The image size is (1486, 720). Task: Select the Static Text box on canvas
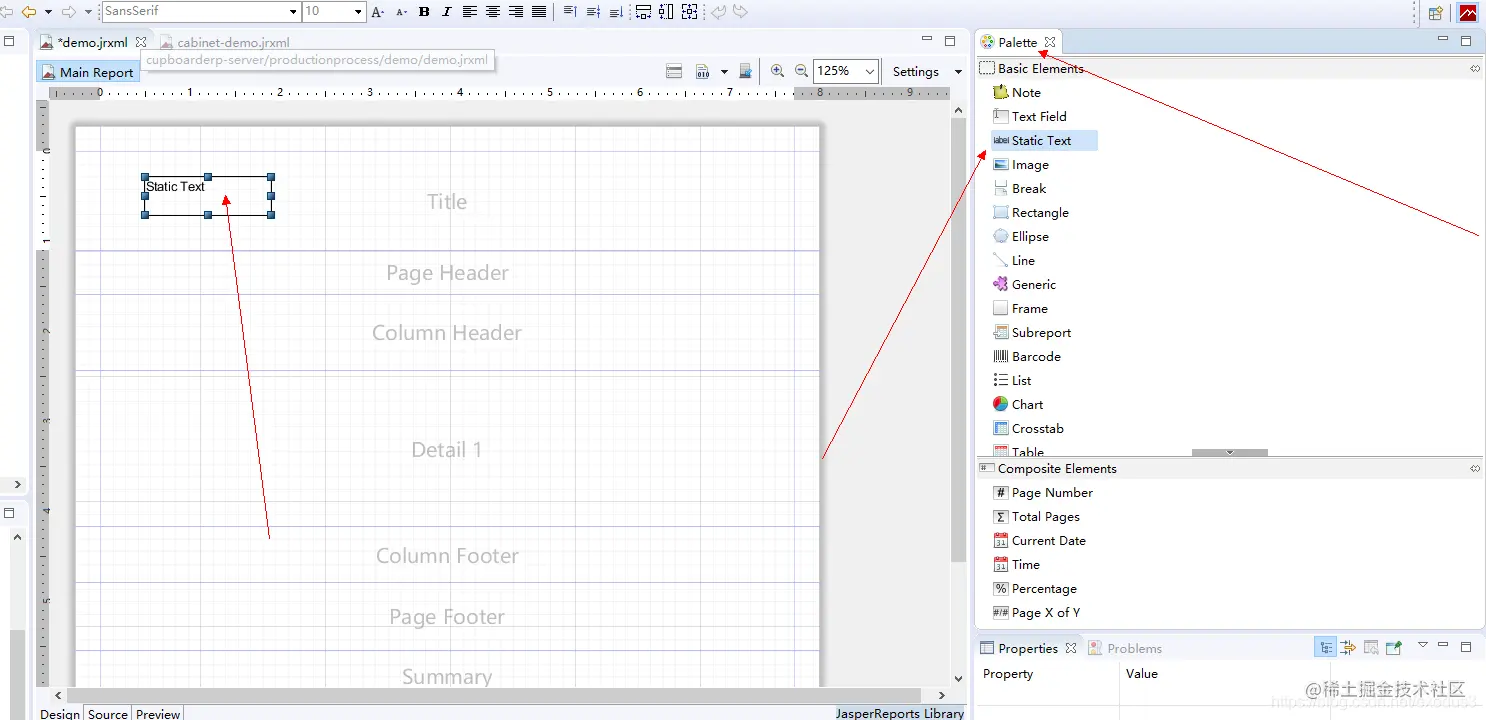[x=208, y=196]
